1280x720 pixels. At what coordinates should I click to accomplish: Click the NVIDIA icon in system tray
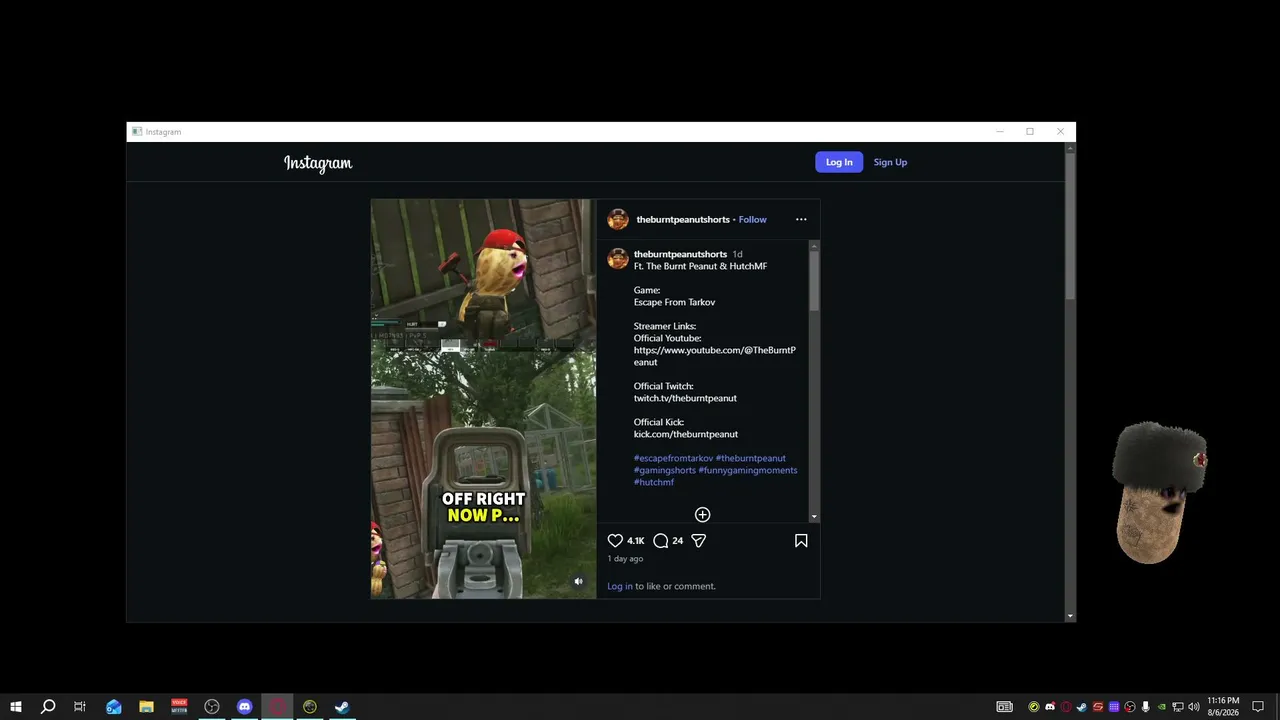click(1162, 707)
